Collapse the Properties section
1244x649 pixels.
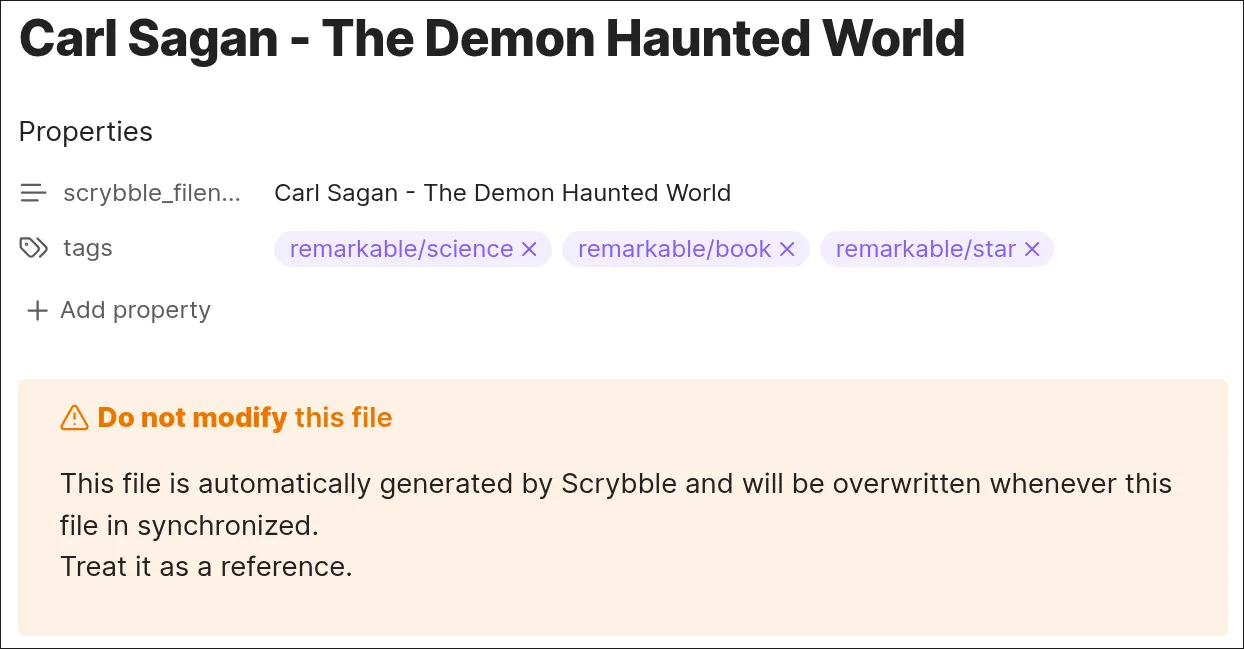[x=85, y=131]
